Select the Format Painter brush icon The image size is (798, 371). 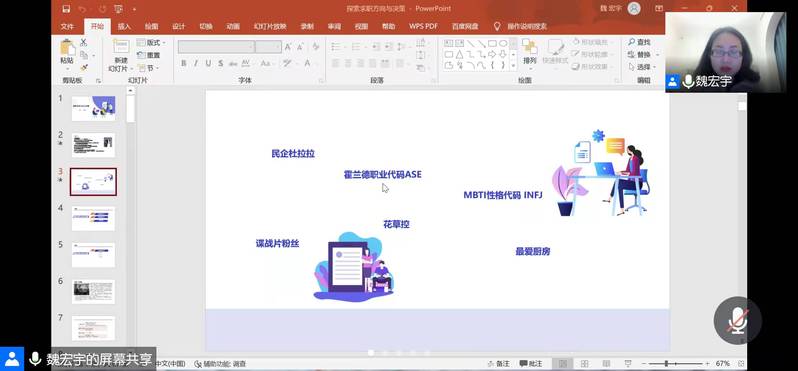click(x=83, y=67)
